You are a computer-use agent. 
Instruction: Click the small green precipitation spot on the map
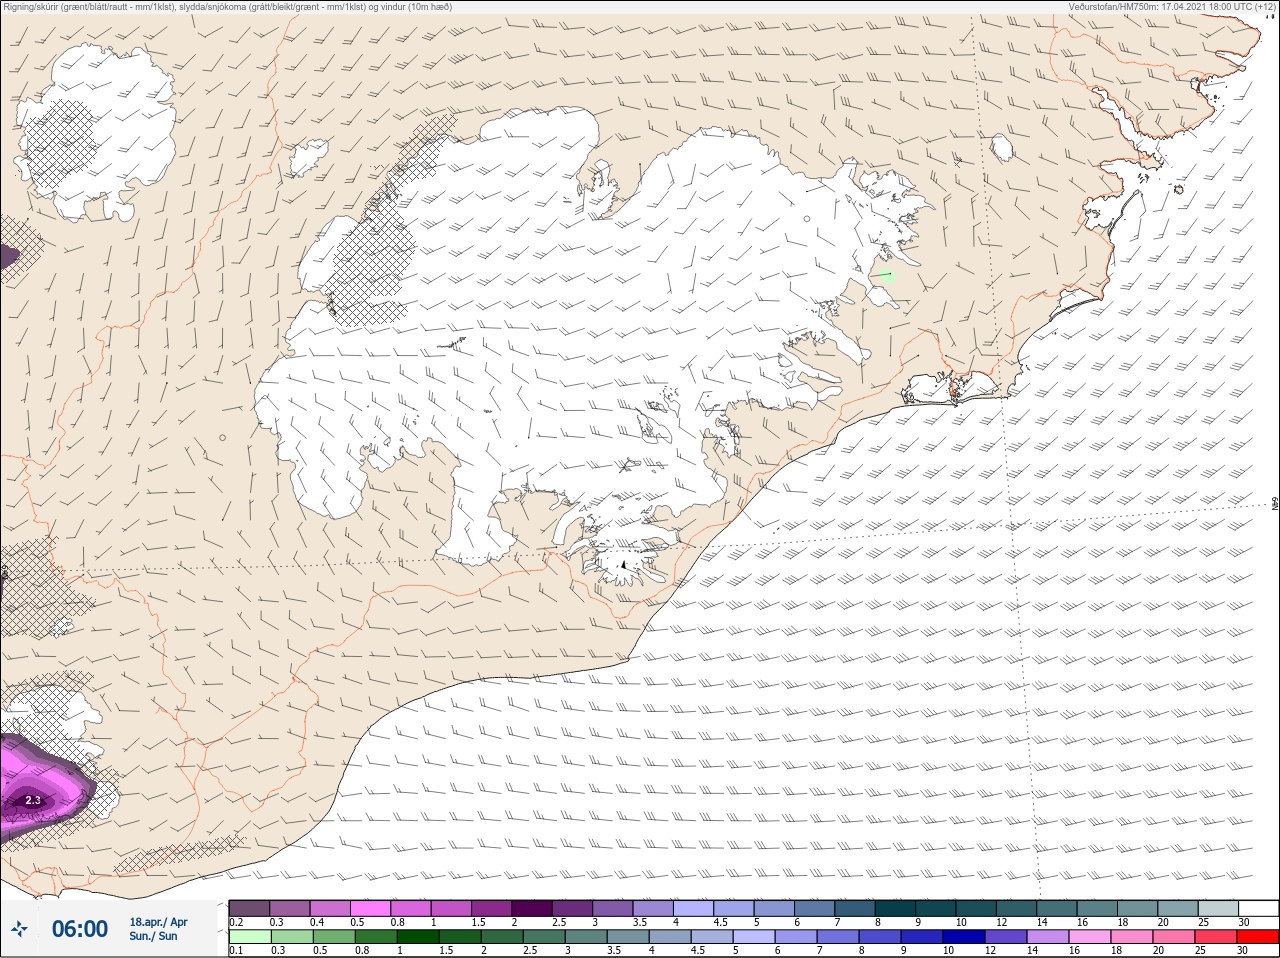click(x=886, y=275)
